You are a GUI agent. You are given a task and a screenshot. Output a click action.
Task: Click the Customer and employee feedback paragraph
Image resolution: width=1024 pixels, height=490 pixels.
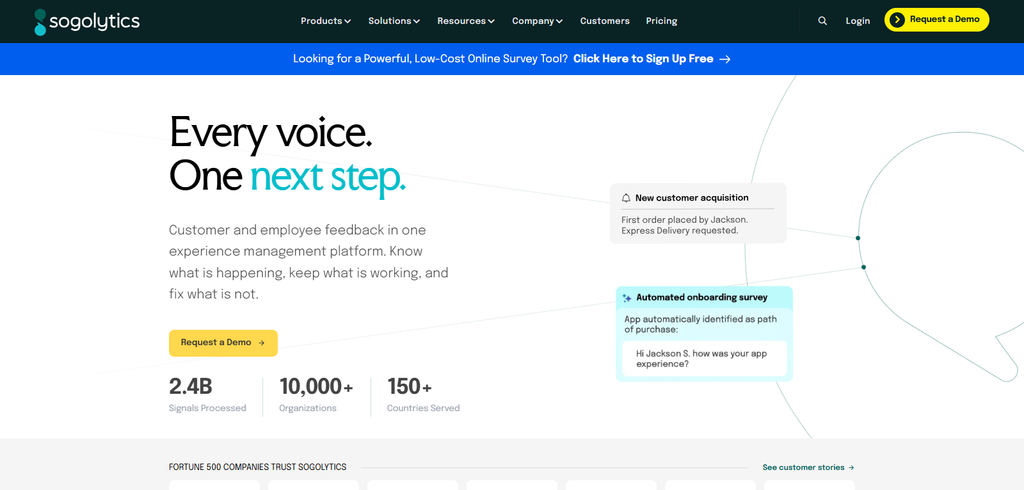click(308, 262)
